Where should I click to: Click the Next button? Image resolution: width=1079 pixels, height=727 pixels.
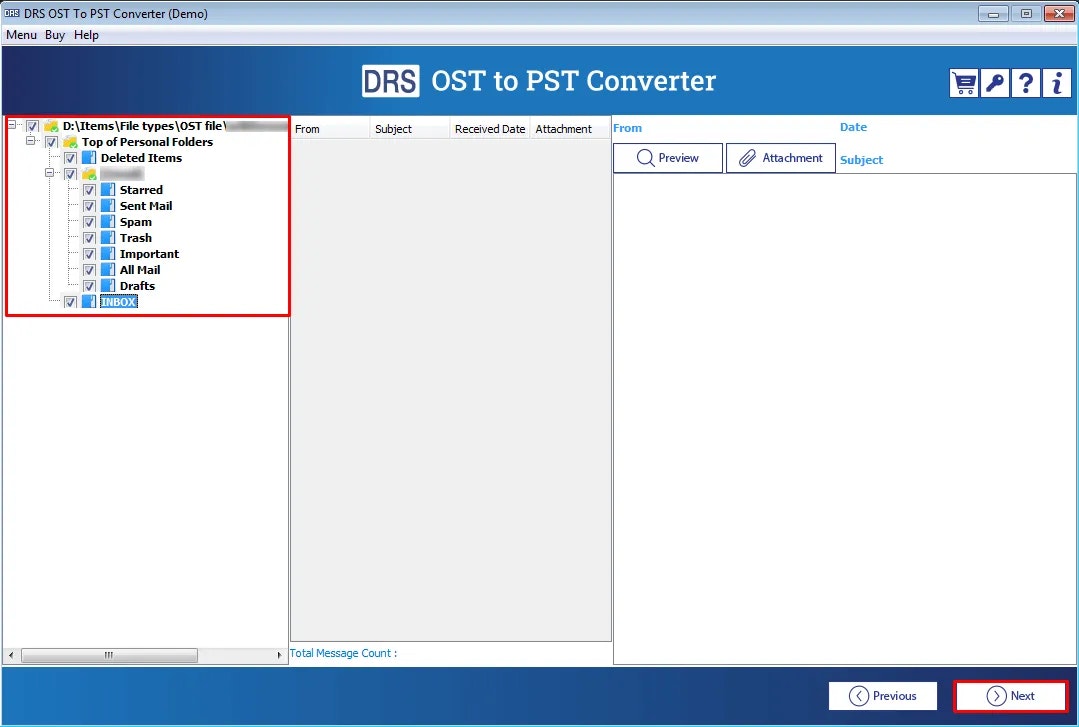(1011, 696)
